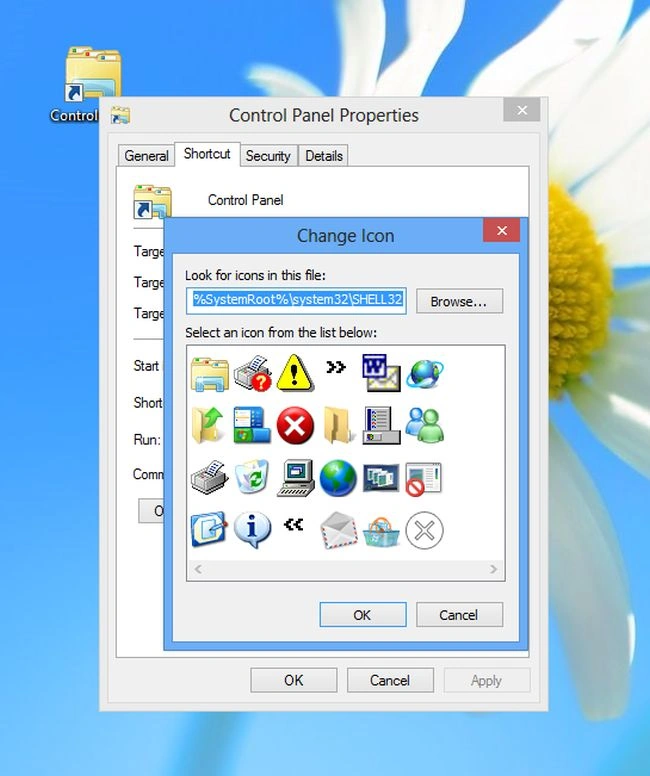Choose the computer tower with list icon
This screenshot has height=776, width=650.
[x=381, y=425]
